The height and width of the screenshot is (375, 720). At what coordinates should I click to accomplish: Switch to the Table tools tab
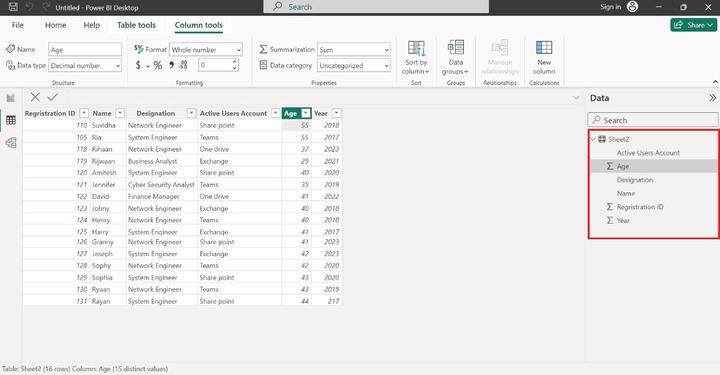[x=136, y=25]
